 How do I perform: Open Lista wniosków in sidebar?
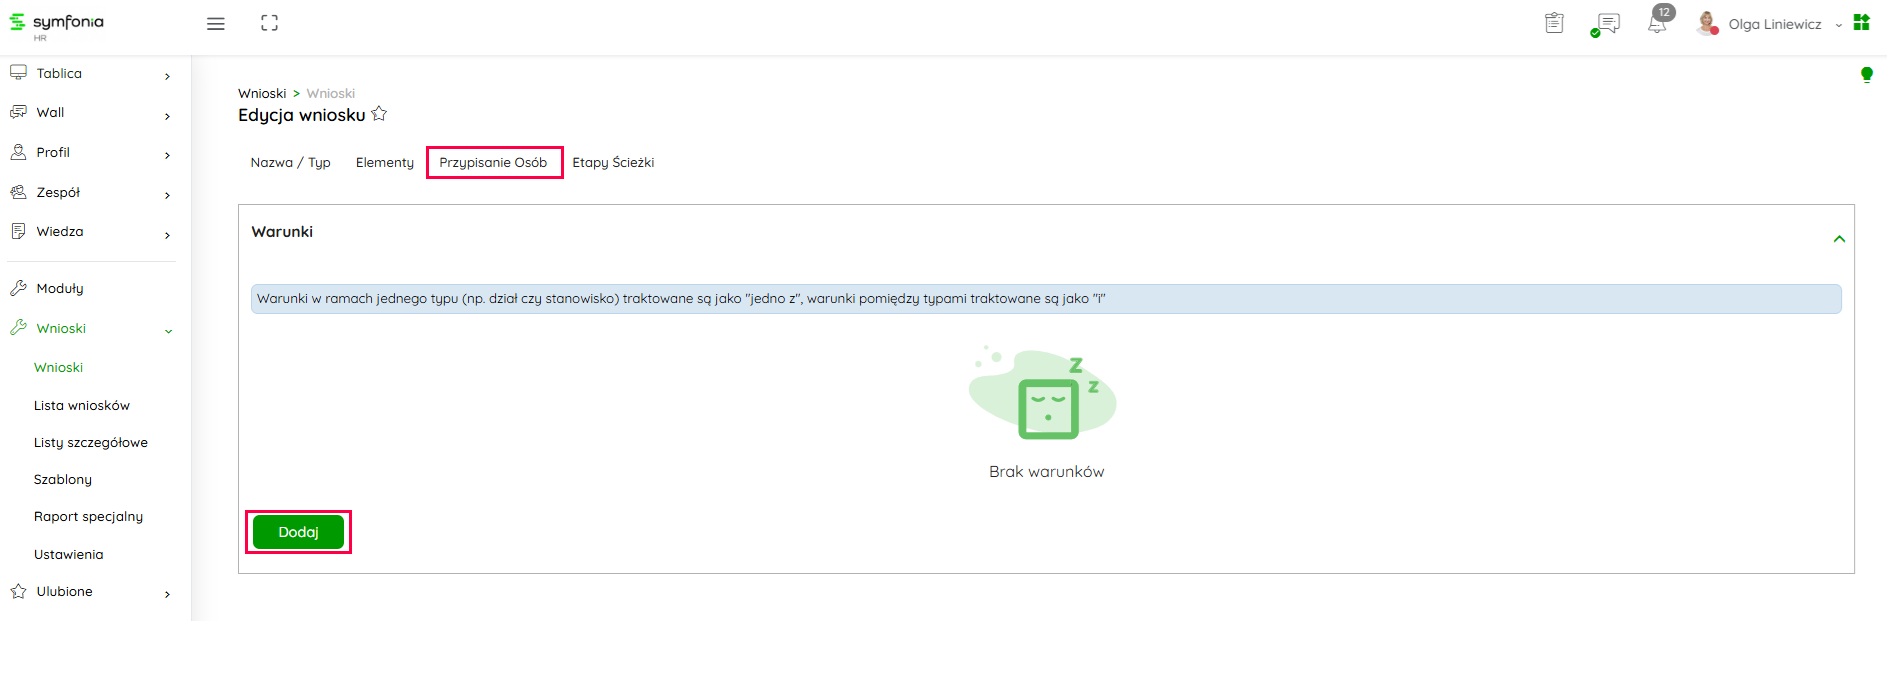tap(82, 406)
